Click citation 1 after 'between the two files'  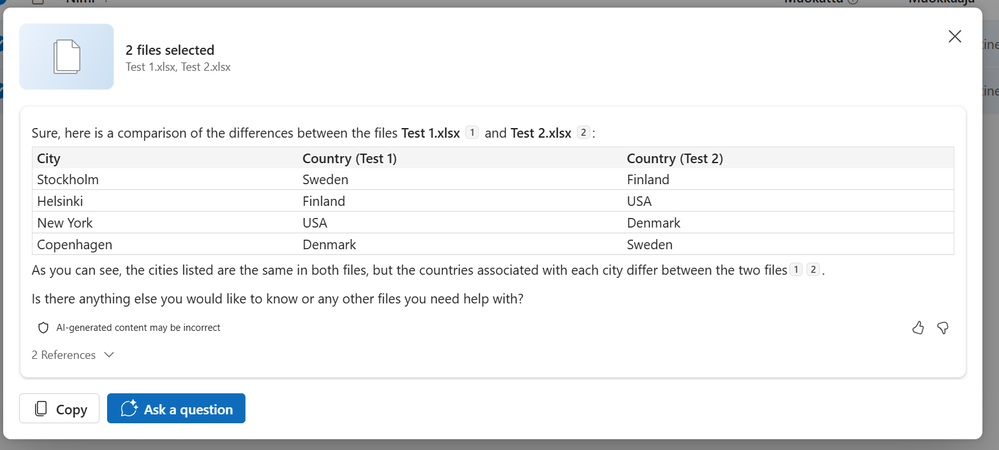796,269
